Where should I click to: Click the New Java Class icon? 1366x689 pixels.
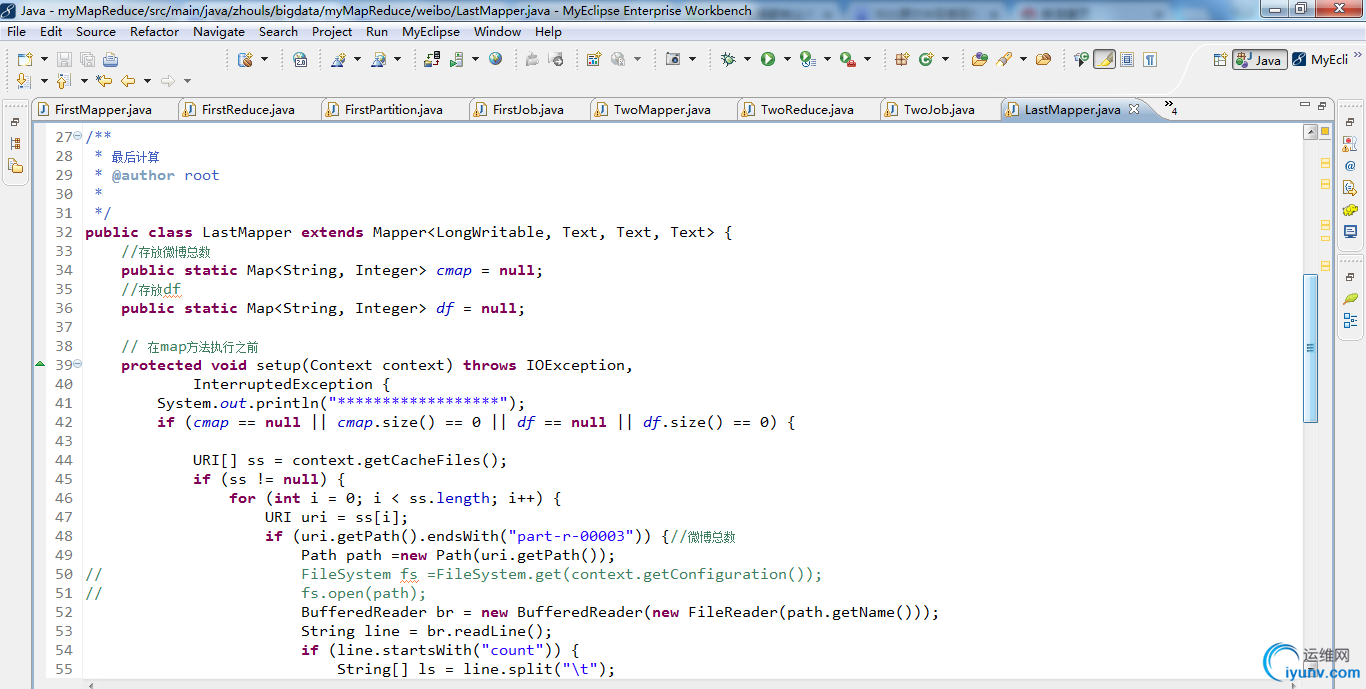tap(926, 60)
